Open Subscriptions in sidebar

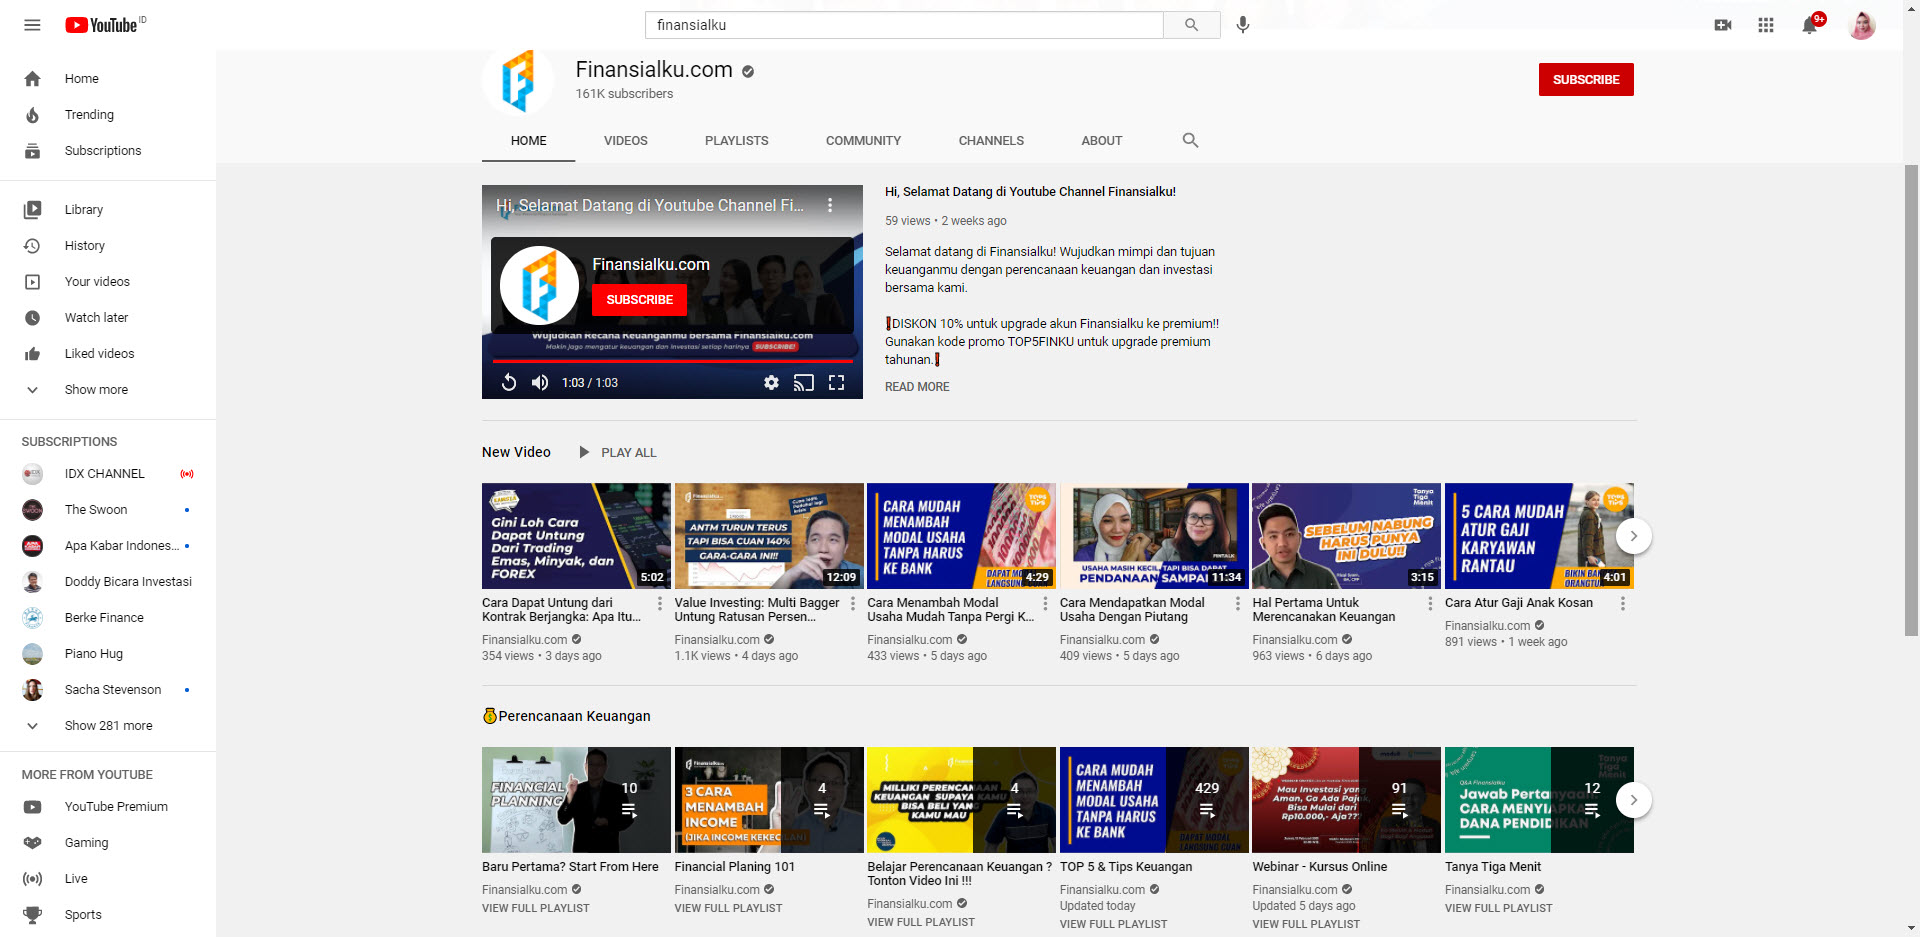click(x=108, y=151)
